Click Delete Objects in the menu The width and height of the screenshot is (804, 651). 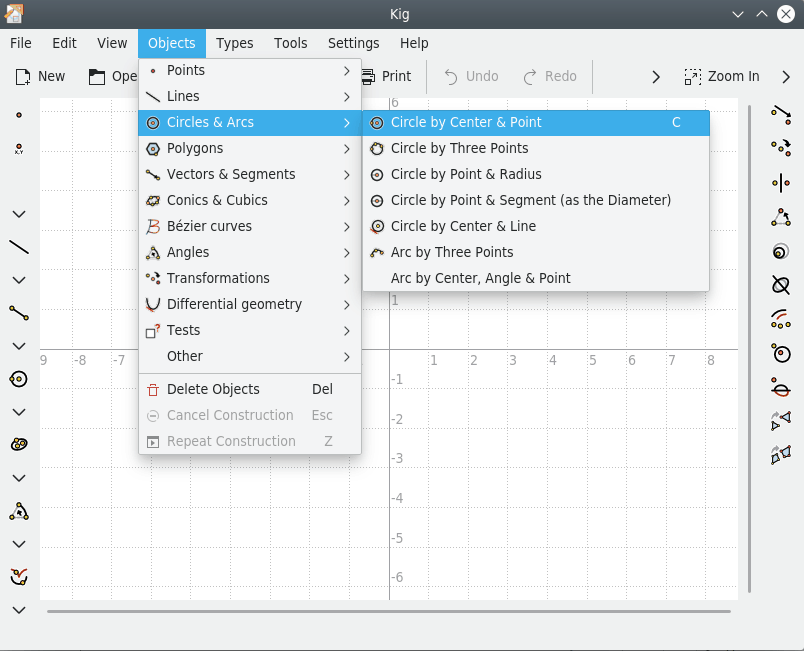coord(250,390)
